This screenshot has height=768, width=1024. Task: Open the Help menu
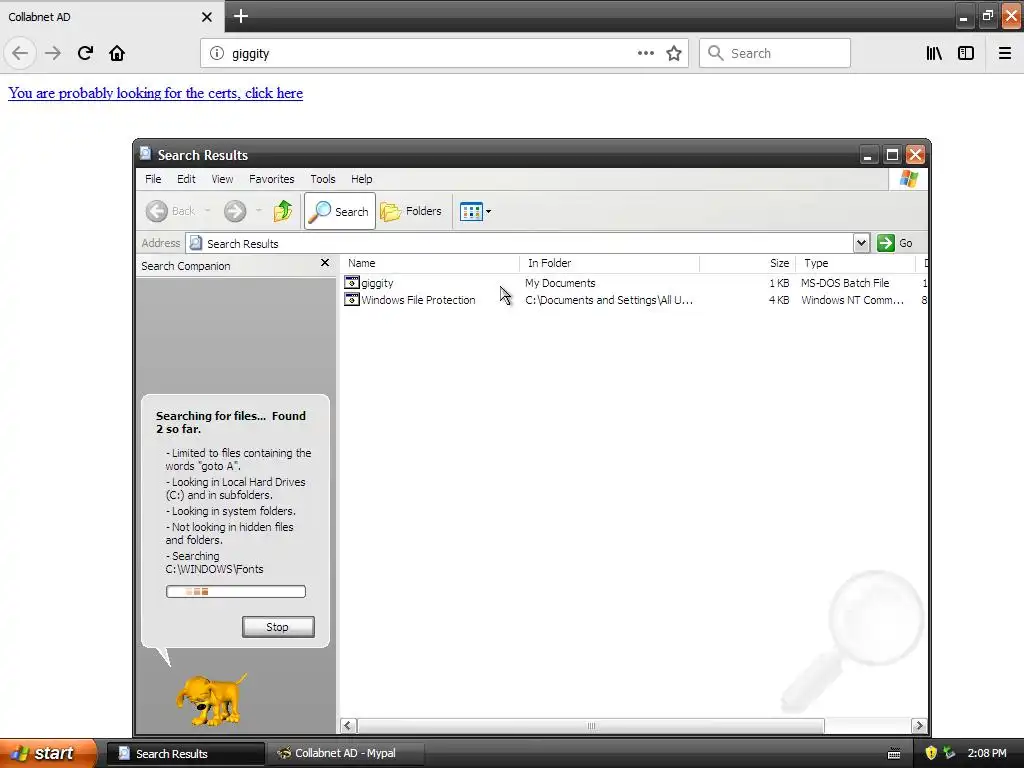coord(361,179)
